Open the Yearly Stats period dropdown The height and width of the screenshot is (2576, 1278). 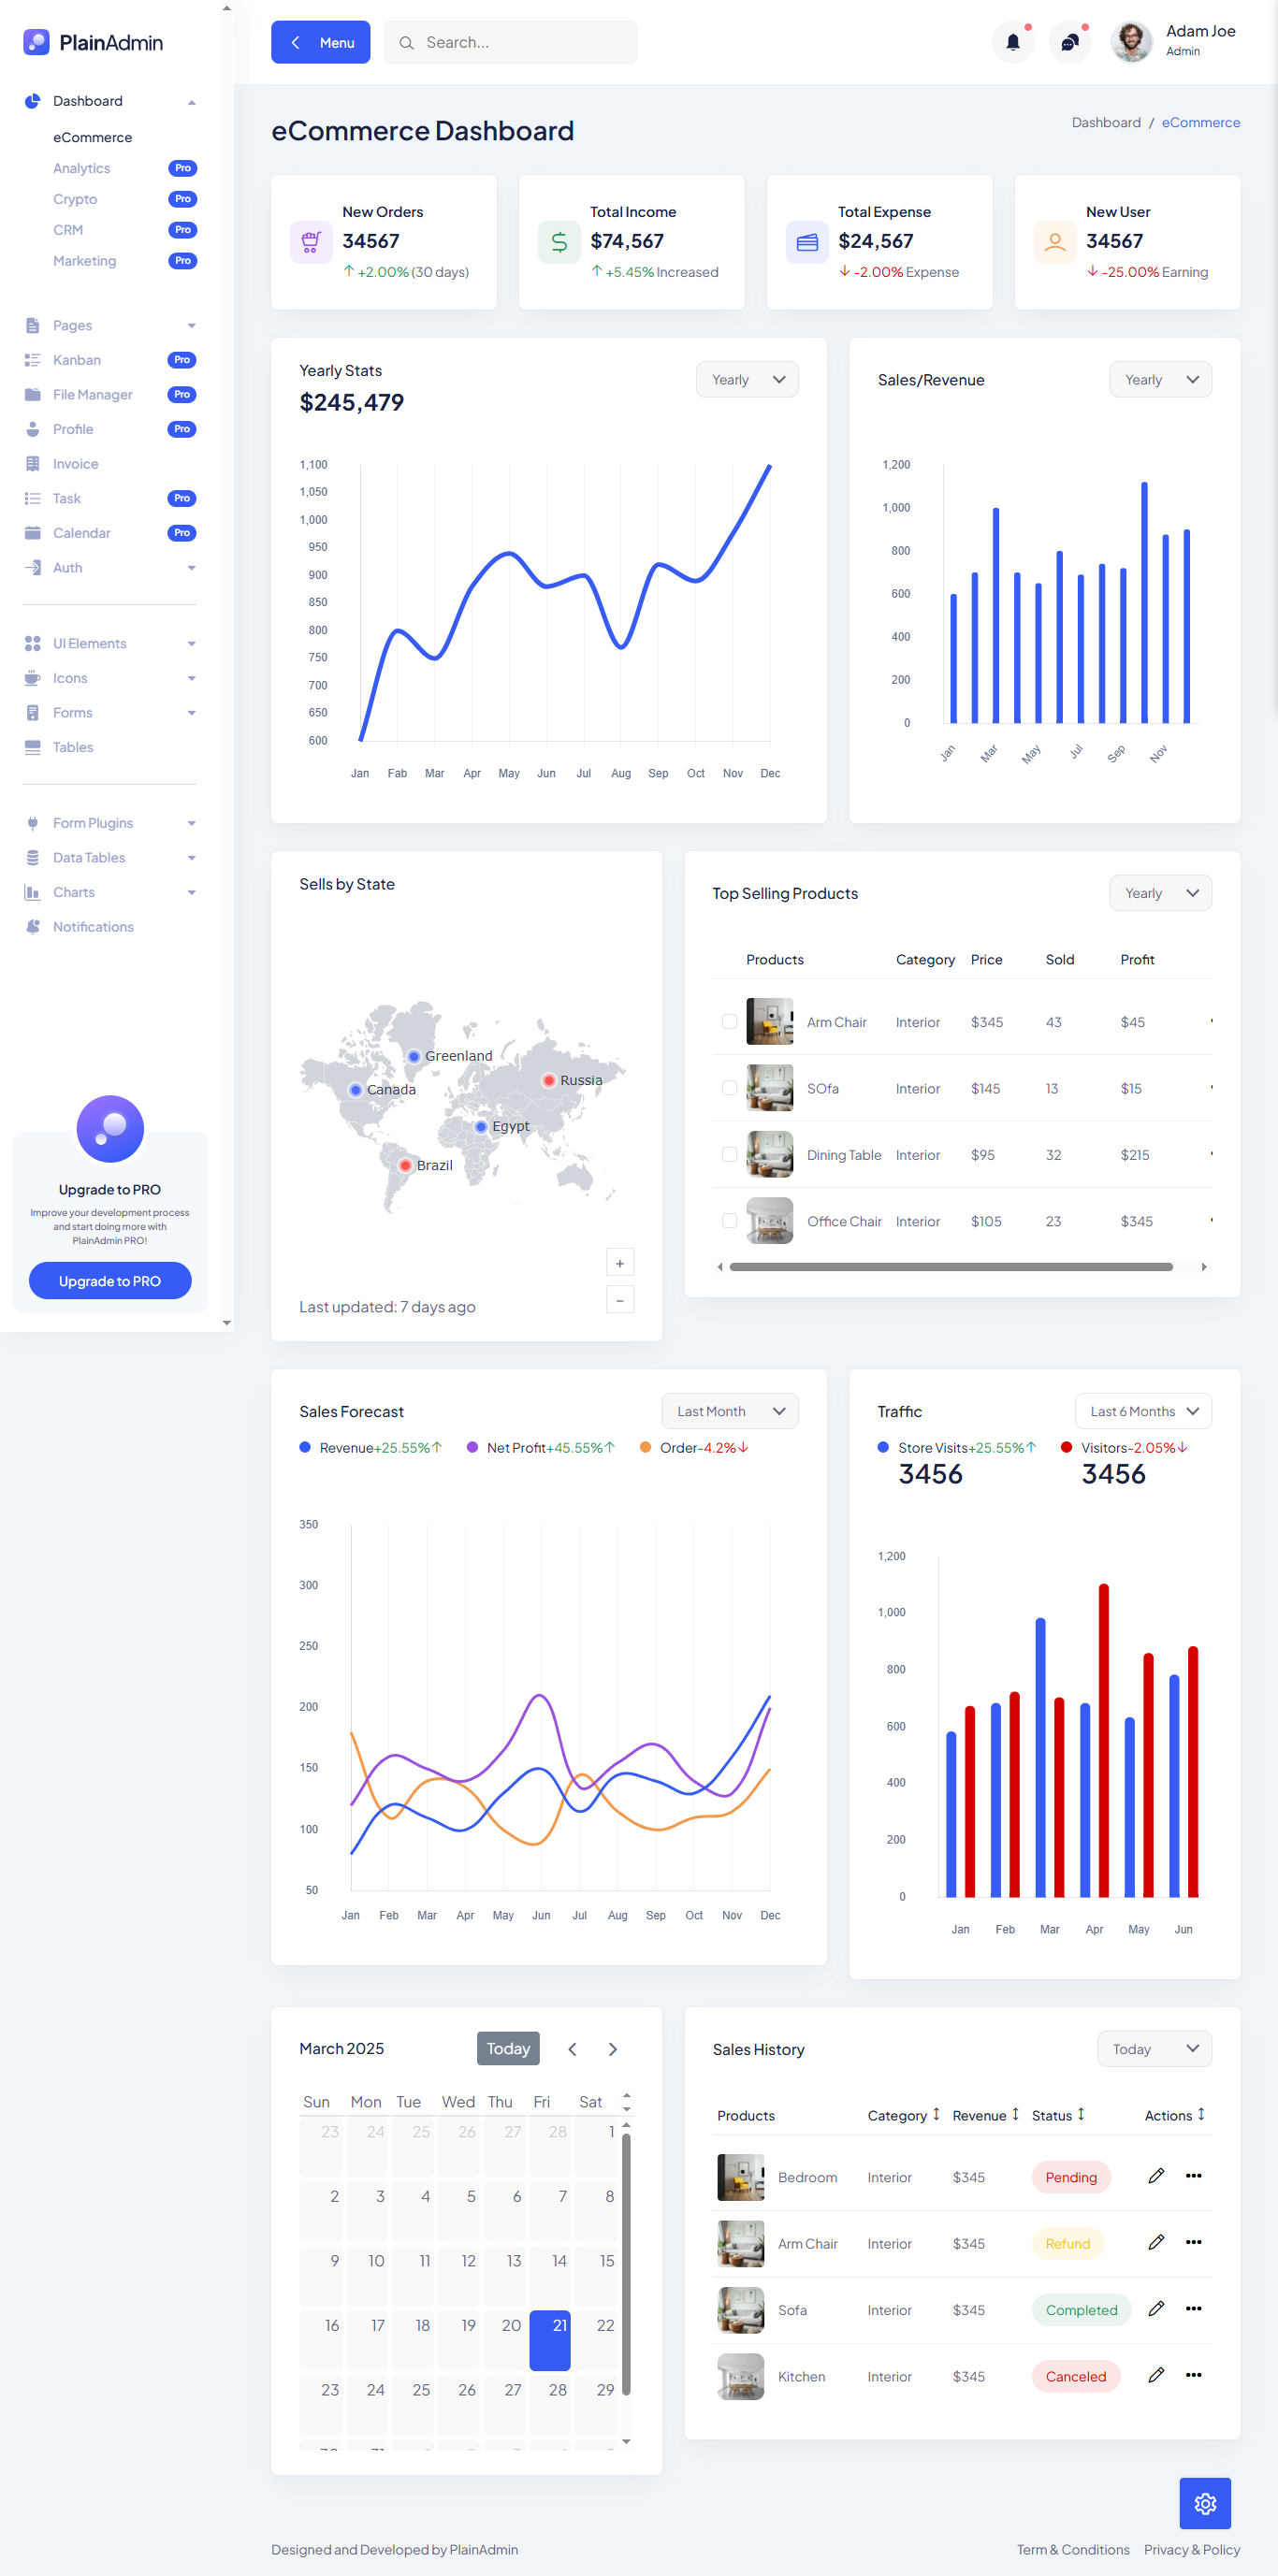point(746,380)
